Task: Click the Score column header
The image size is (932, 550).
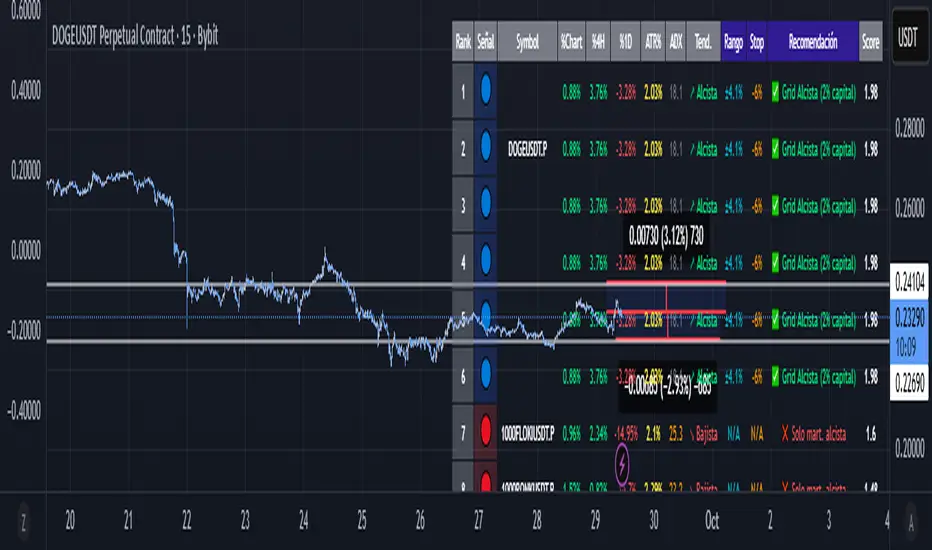Action: click(x=870, y=41)
